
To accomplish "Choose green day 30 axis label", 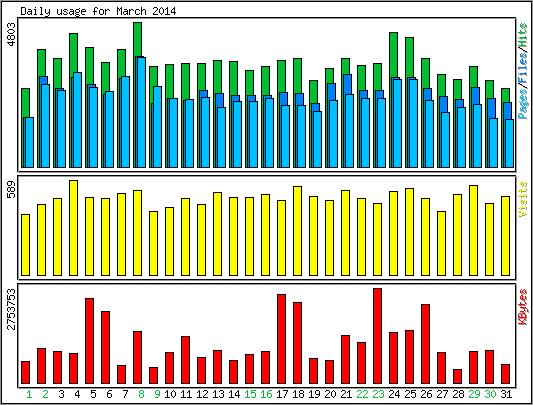I will 490,394.
